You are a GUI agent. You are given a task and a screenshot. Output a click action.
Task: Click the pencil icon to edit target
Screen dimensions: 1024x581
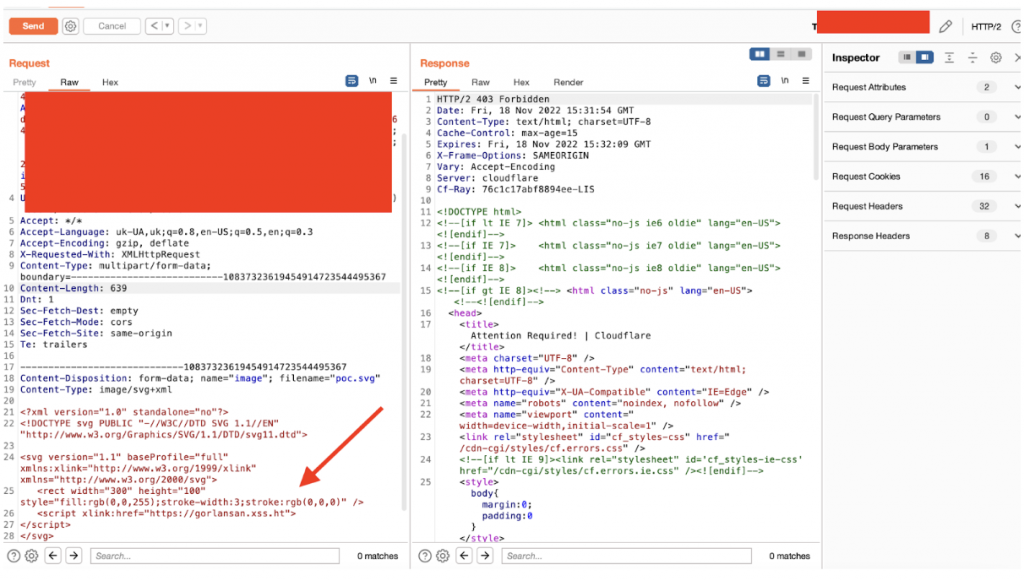[x=945, y=26]
